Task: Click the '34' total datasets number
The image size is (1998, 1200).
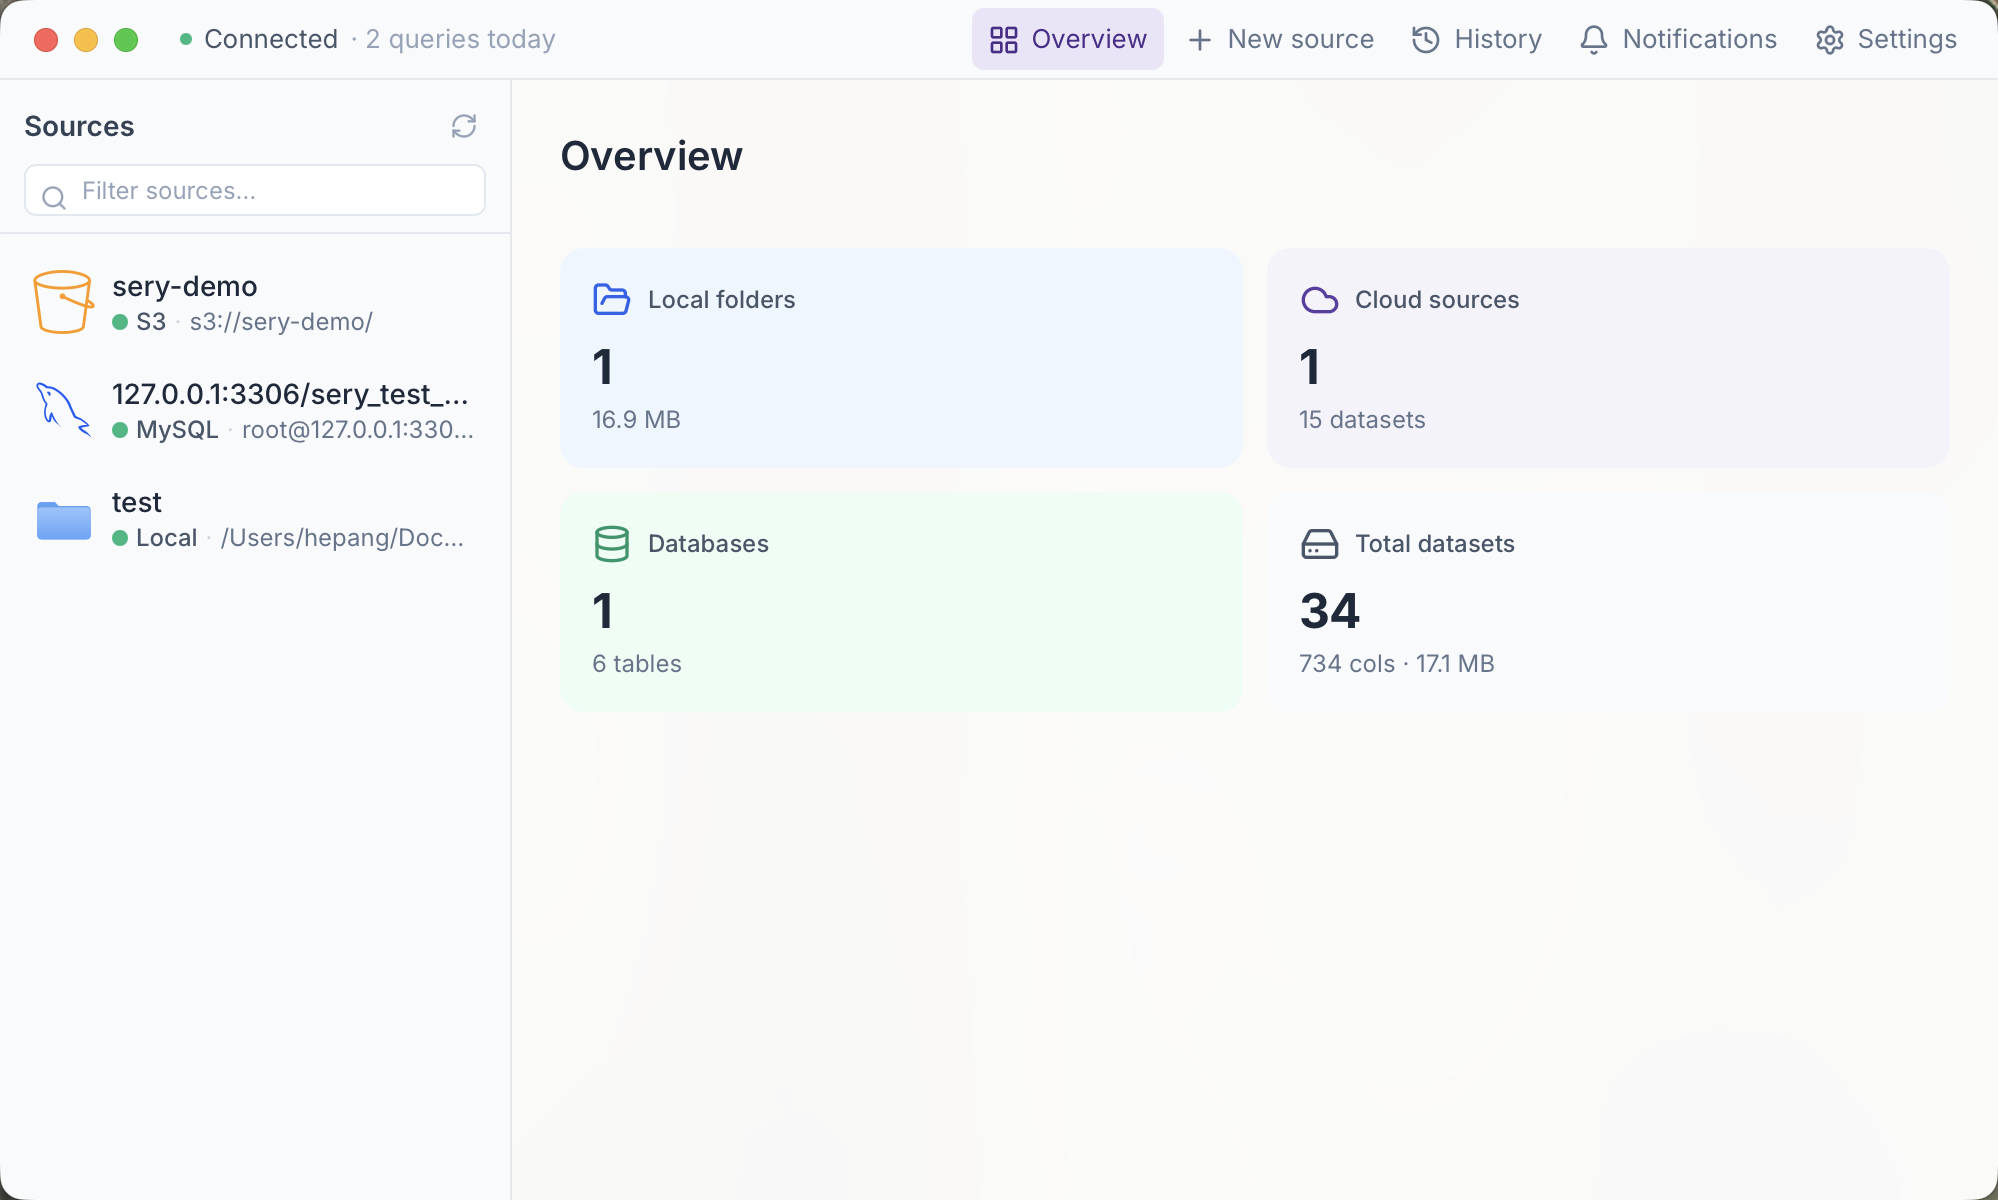Action: point(1329,611)
